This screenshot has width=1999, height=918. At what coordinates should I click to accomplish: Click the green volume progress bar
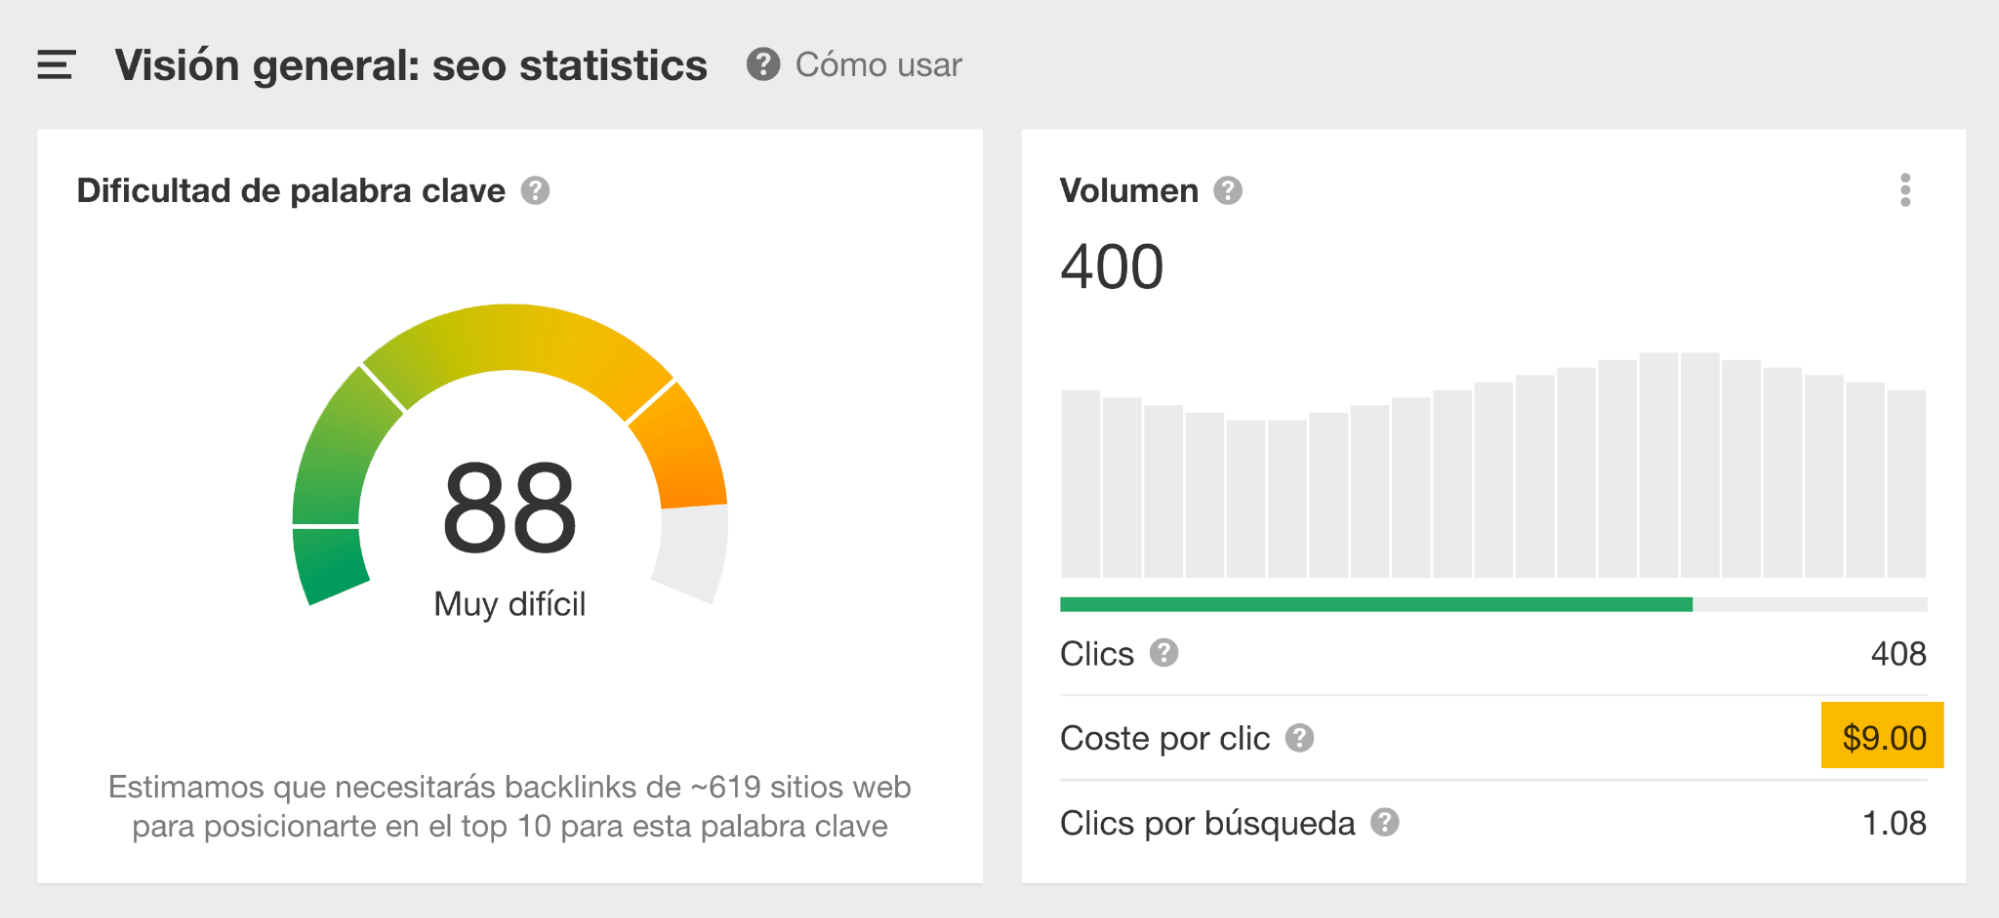point(1375,602)
